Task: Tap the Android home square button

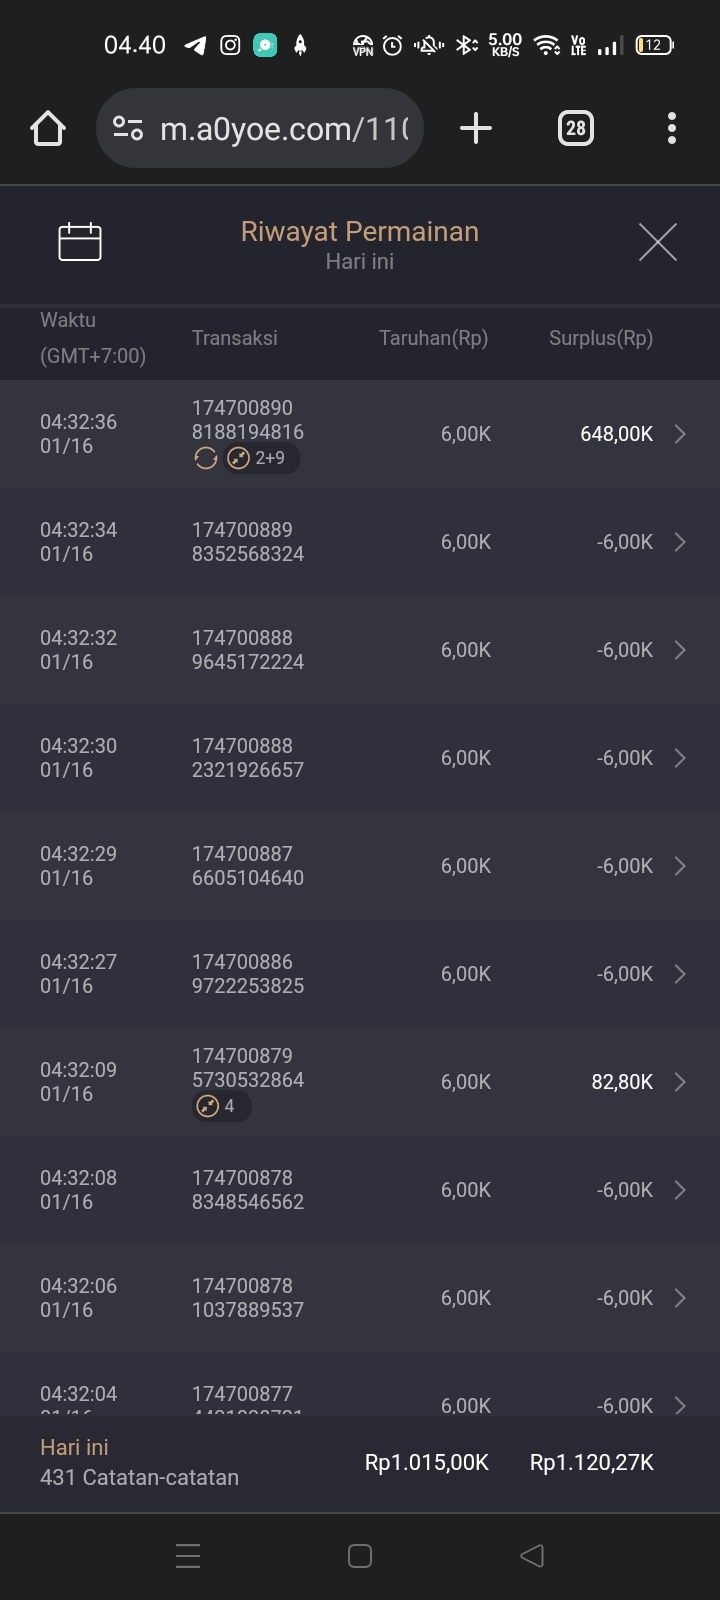Action: (360, 1556)
